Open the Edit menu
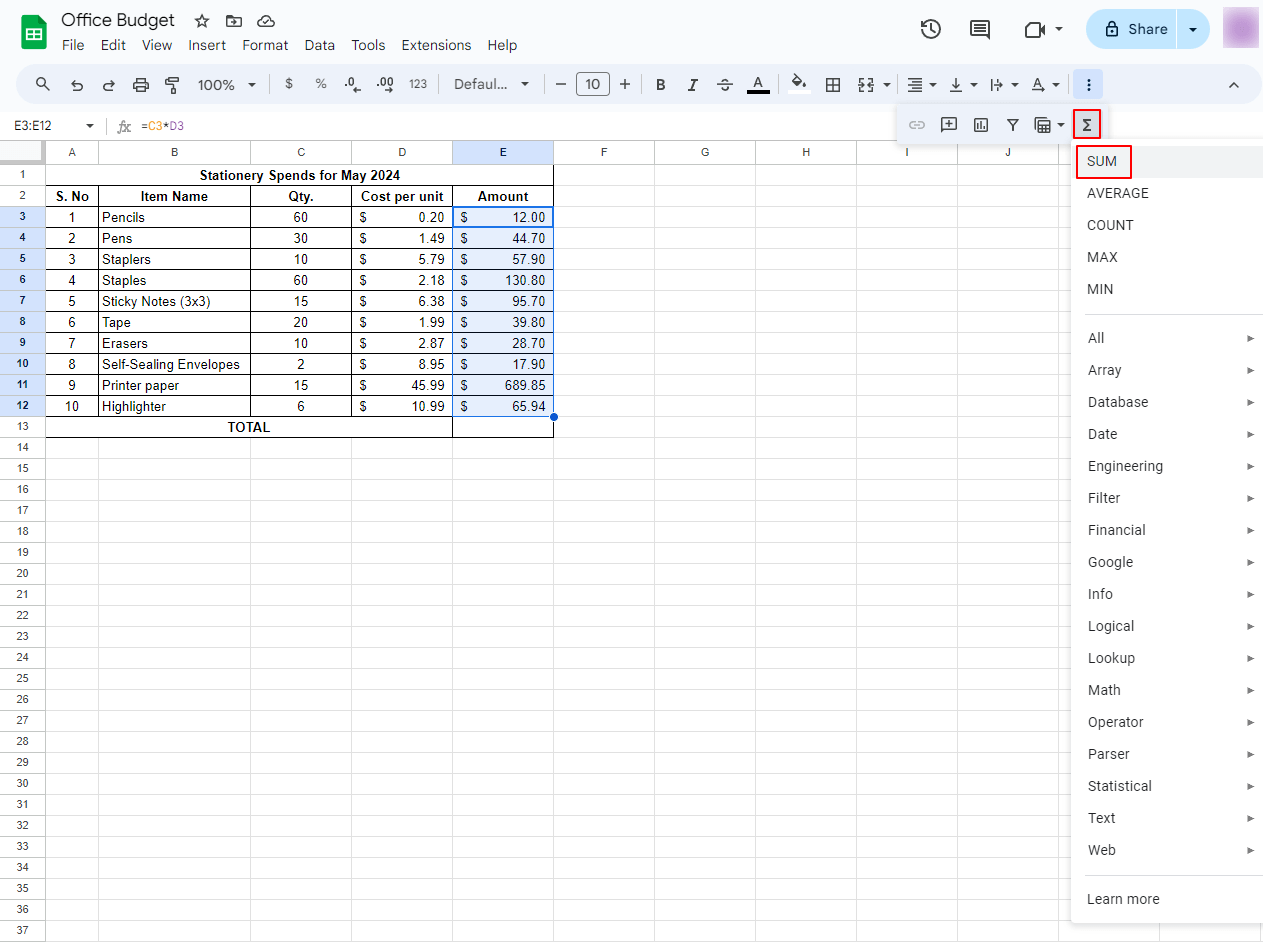 coord(113,45)
